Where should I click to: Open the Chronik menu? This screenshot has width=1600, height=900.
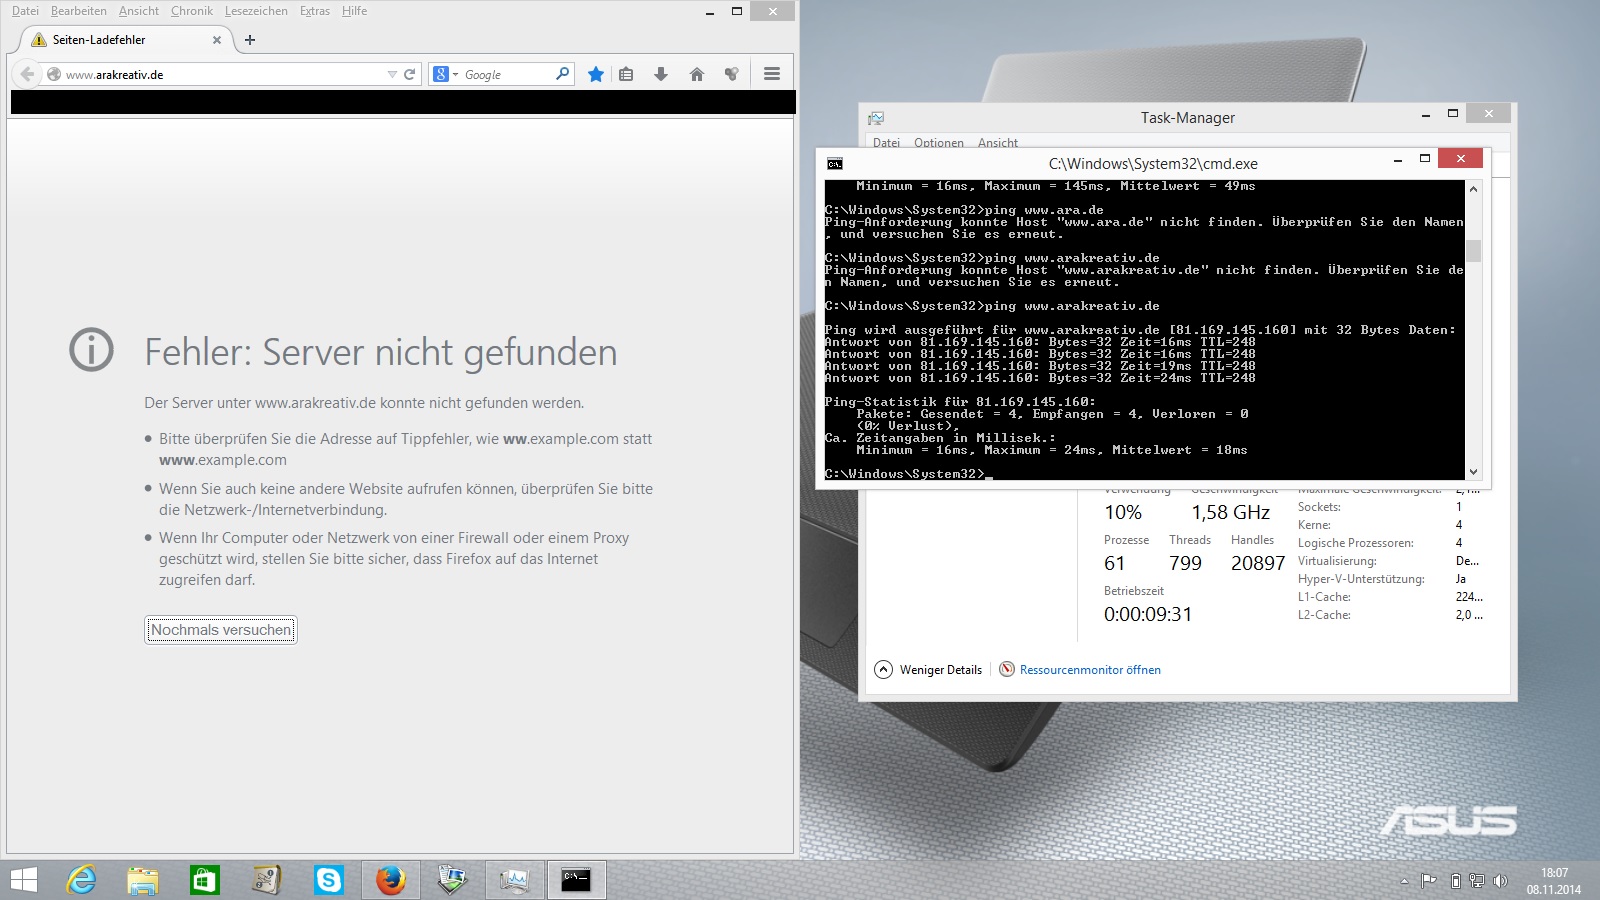pyautogui.click(x=192, y=11)
